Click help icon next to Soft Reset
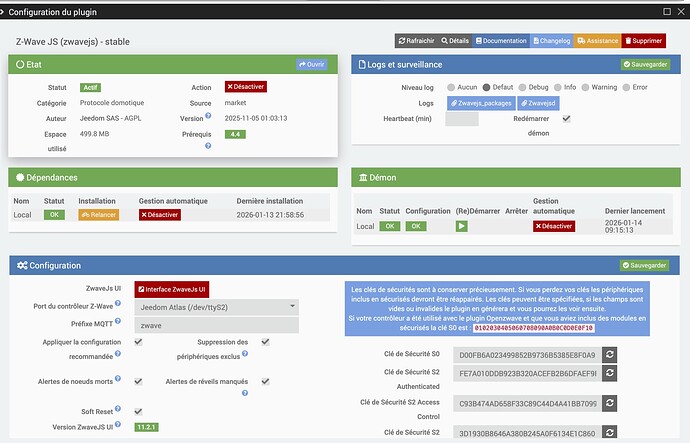Viewport: 690px width, 443px height. click(118, 409)
